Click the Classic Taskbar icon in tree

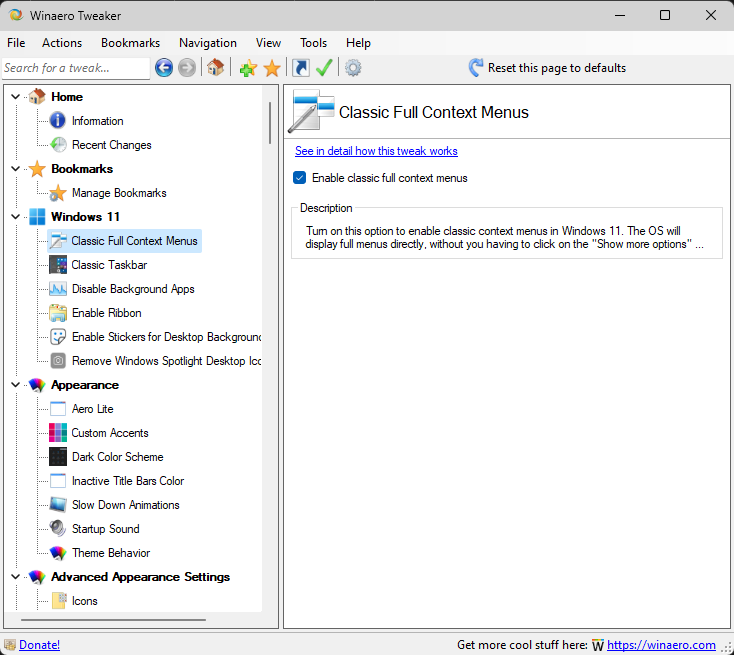pyautogui.click(x=58, y=265)
